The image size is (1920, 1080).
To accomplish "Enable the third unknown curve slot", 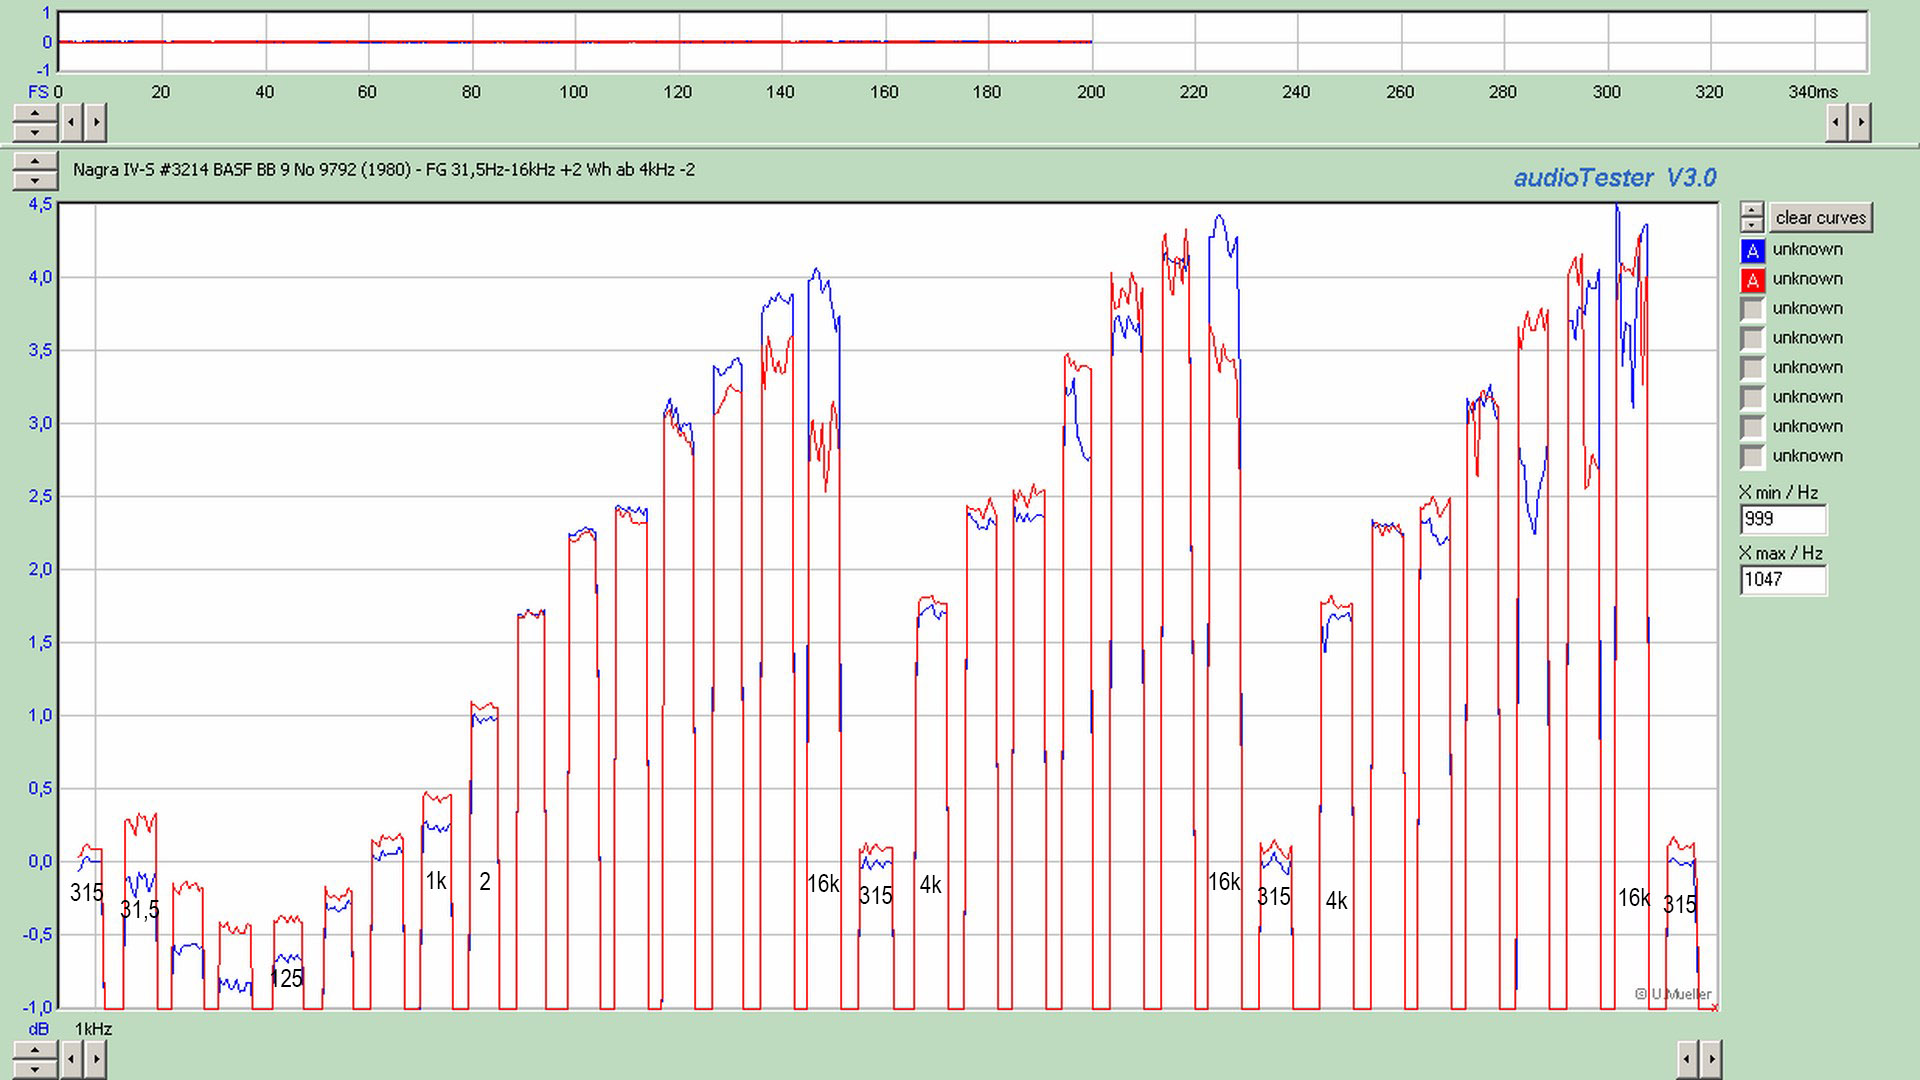I will [1752, 309].
